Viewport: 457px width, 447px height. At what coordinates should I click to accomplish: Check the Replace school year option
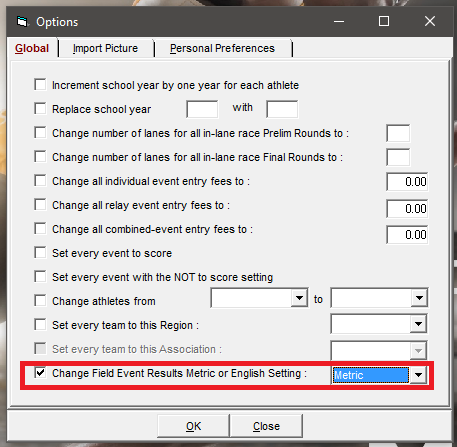tap(40, 108)
